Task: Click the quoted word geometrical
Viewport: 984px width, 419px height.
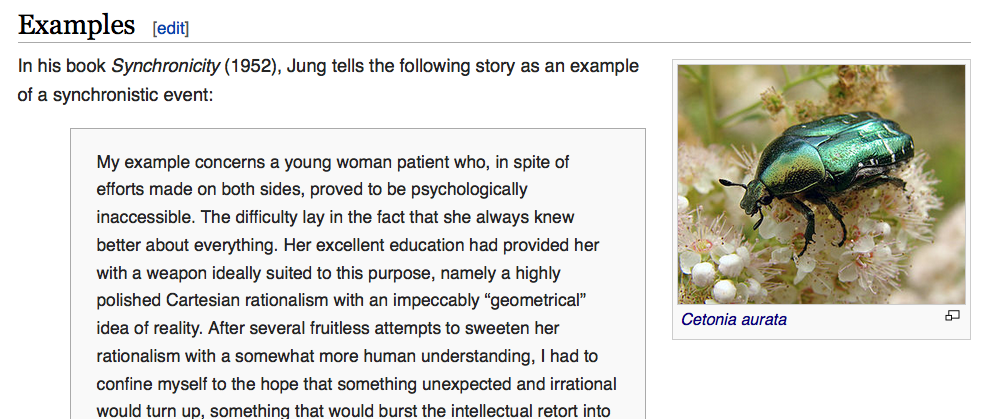Action: pos(536,300)
